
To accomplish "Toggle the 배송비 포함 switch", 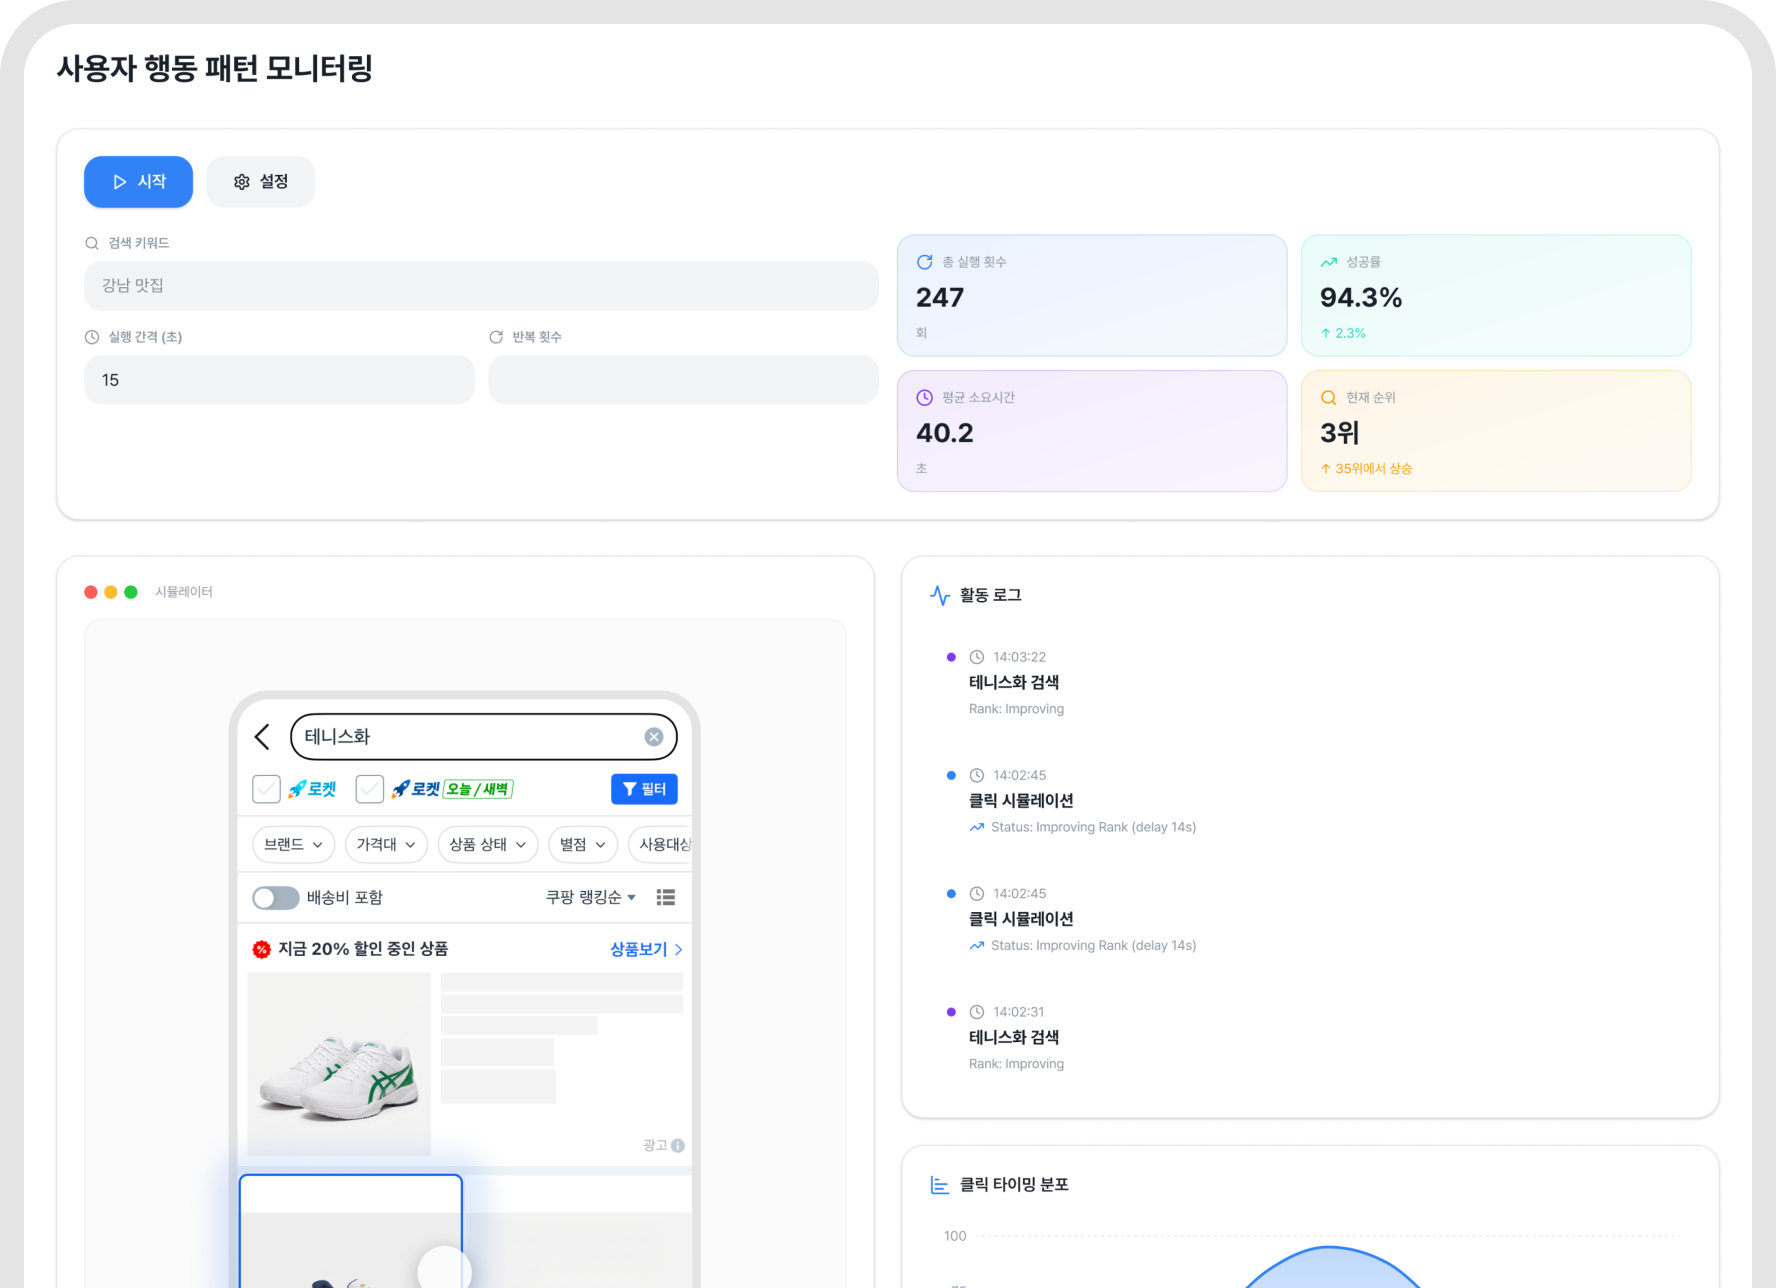I will point(275,898).
